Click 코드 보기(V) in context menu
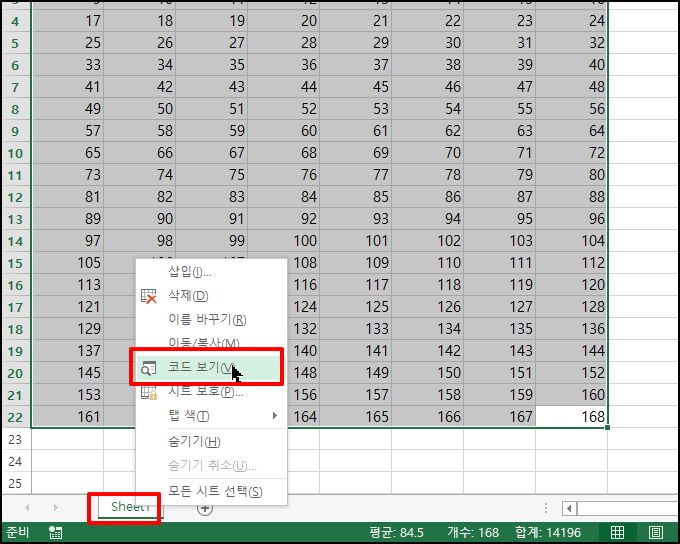This screenshot has height=544, width=680. point(209,368)
